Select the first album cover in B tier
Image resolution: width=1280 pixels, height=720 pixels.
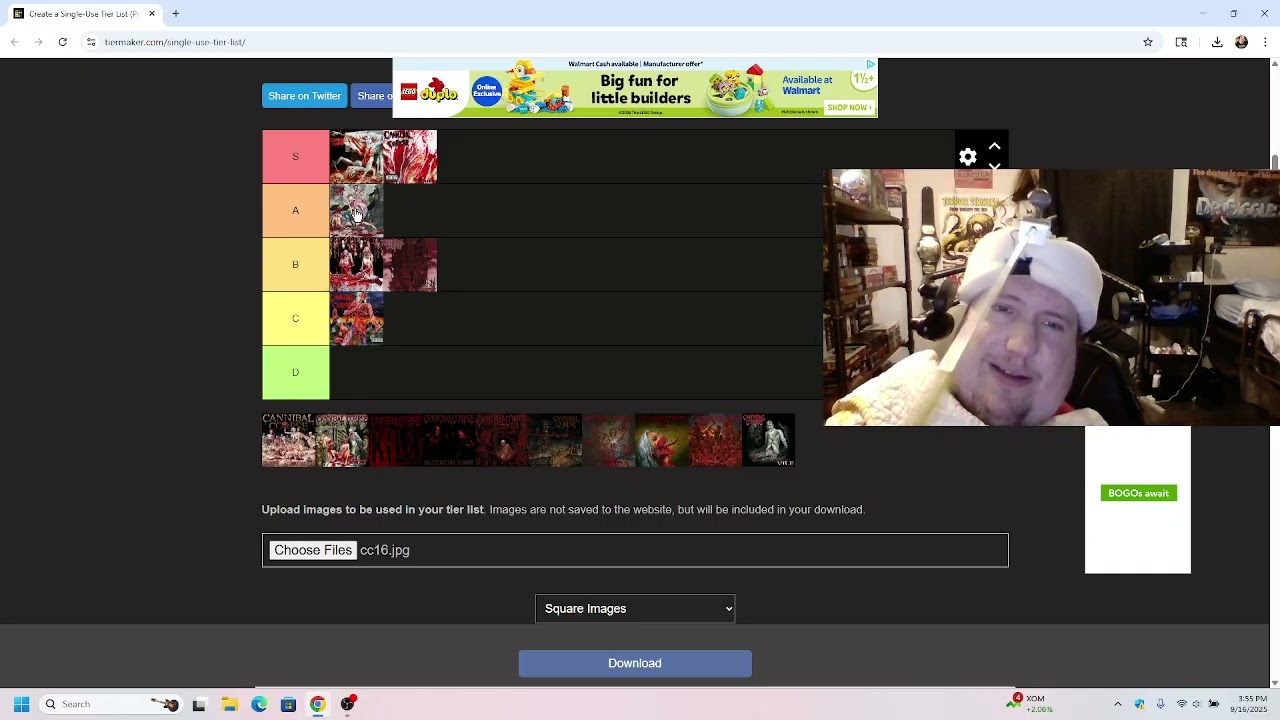click(x=356, y=265)
